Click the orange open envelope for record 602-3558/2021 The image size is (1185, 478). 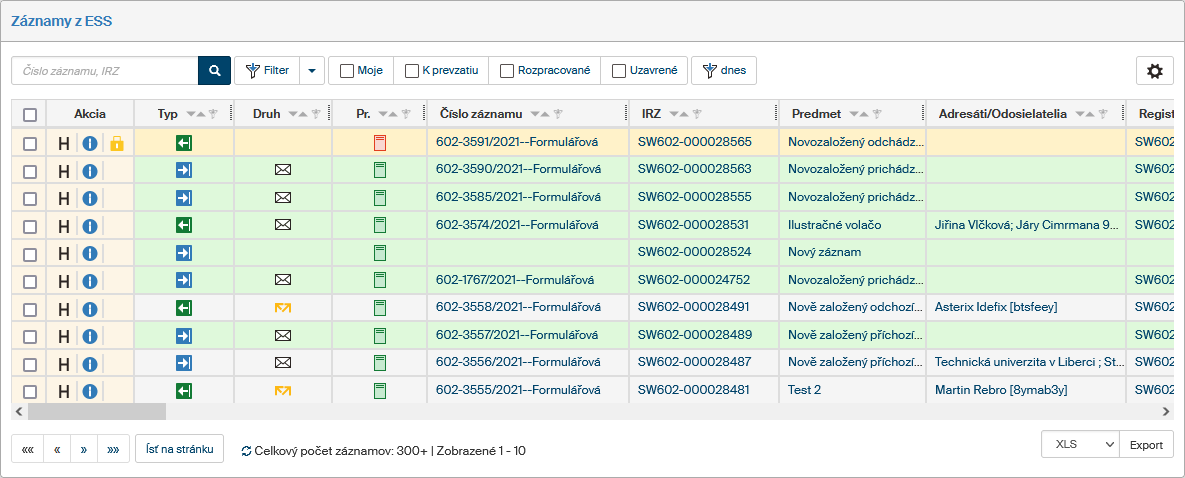[282, 307]
